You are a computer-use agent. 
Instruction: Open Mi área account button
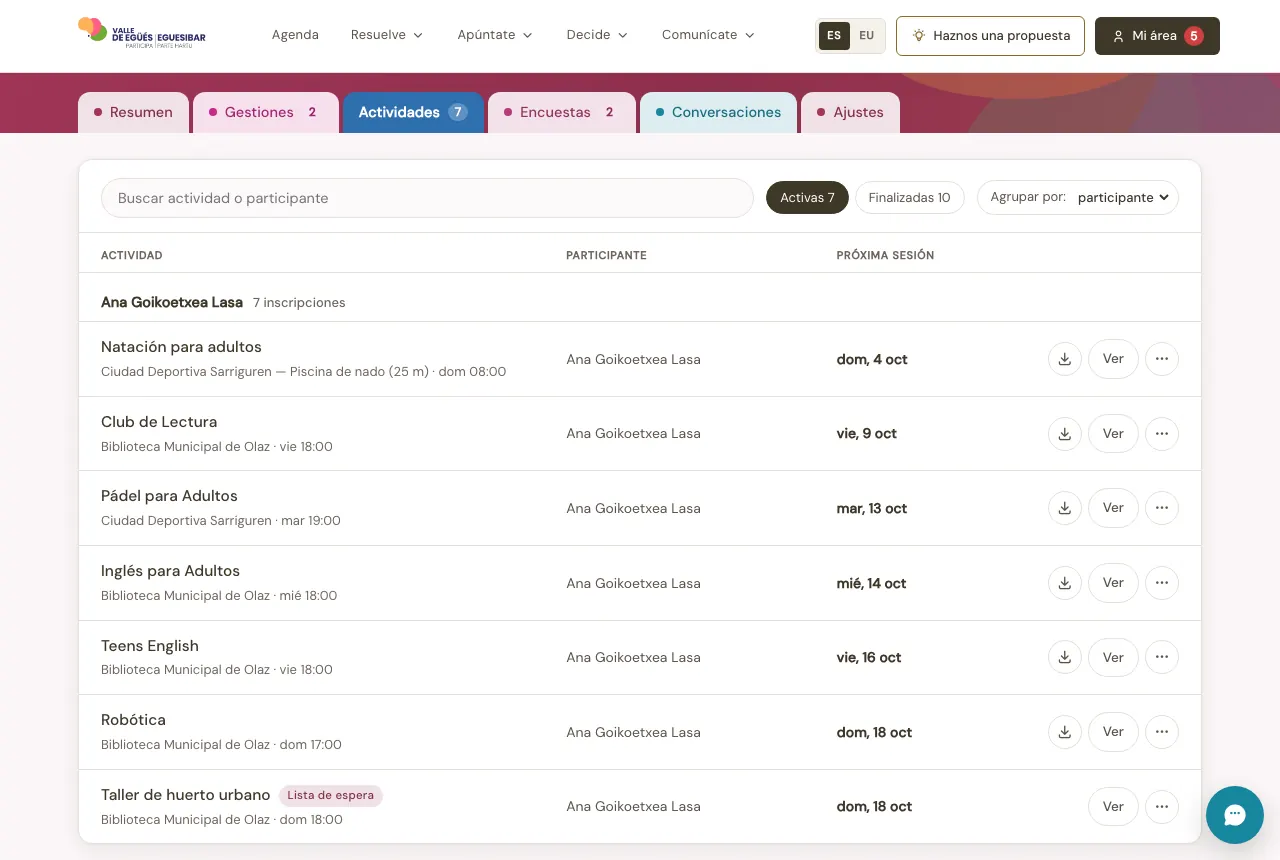pos(1157,35)
